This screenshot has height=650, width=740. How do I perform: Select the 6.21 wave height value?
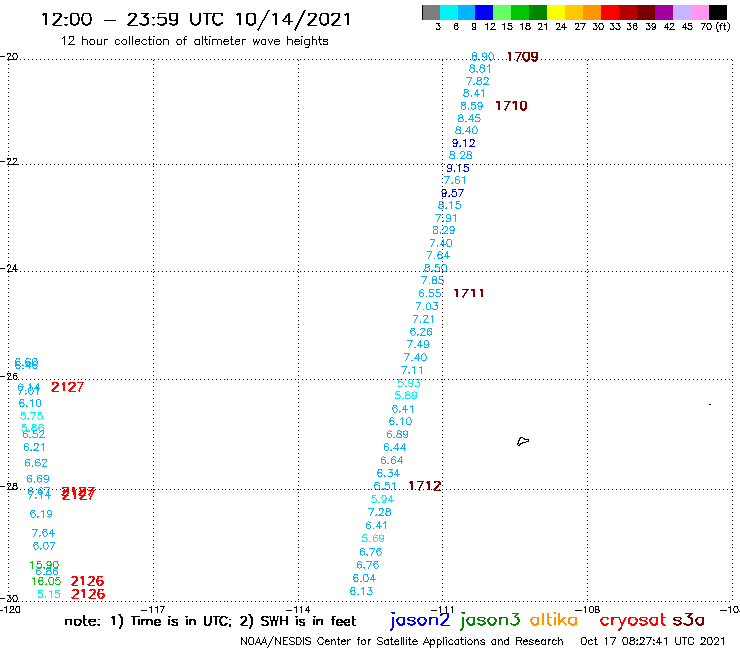pyautogui.click(x=34, y=447)
